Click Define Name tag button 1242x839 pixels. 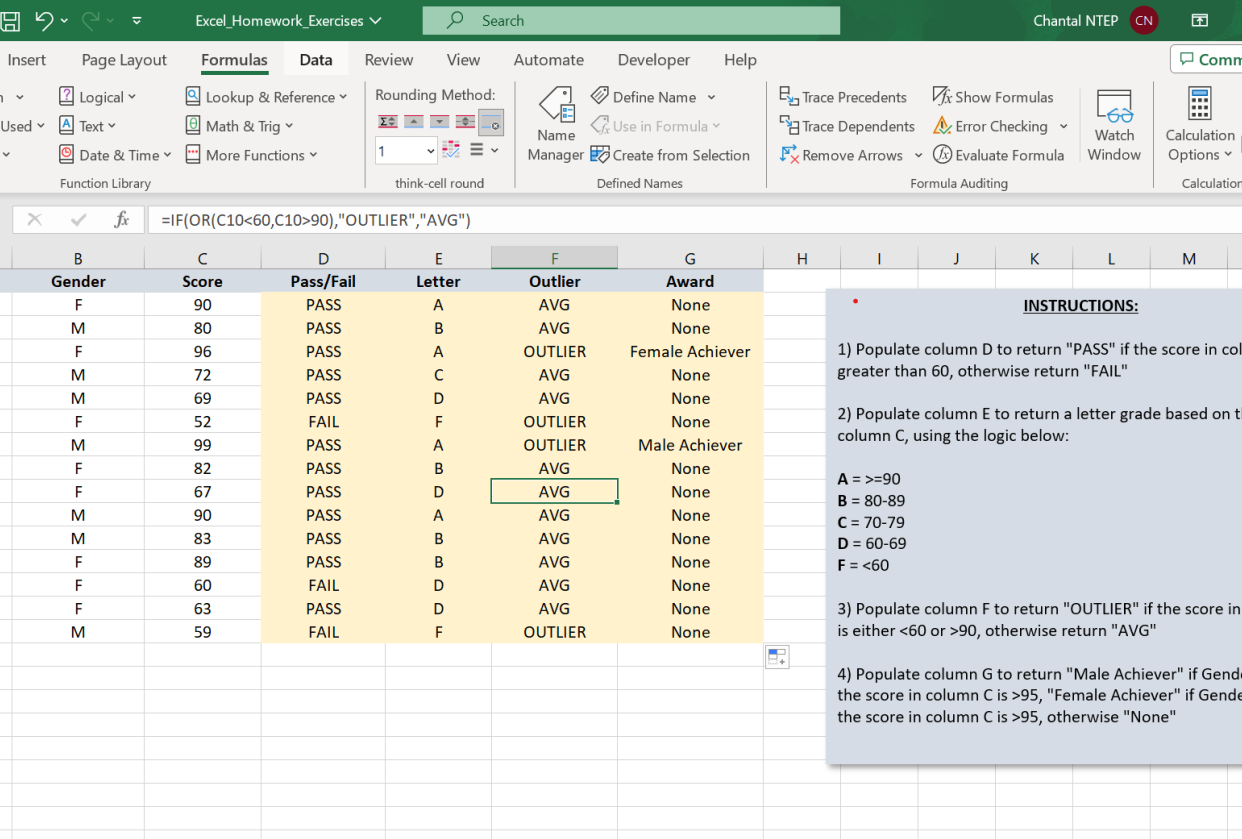(643, 97)
